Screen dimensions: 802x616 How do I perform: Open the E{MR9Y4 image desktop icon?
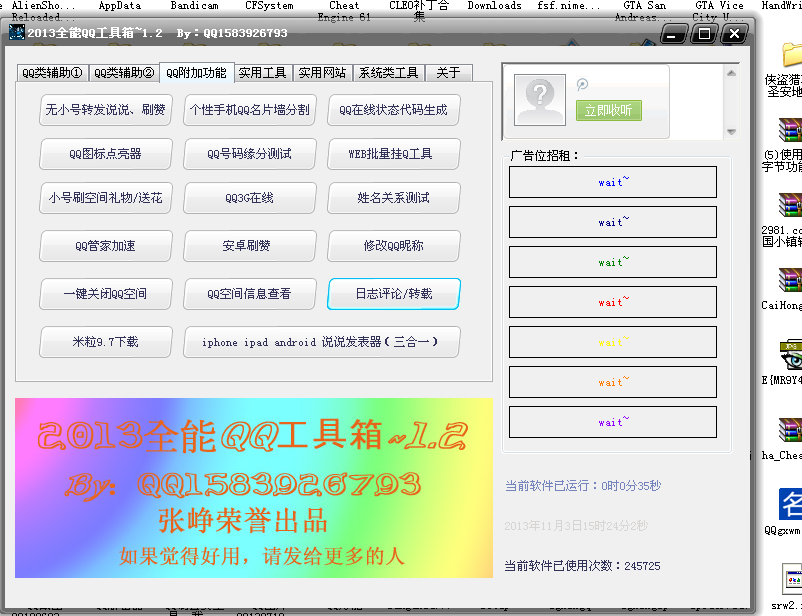(791, 355)
